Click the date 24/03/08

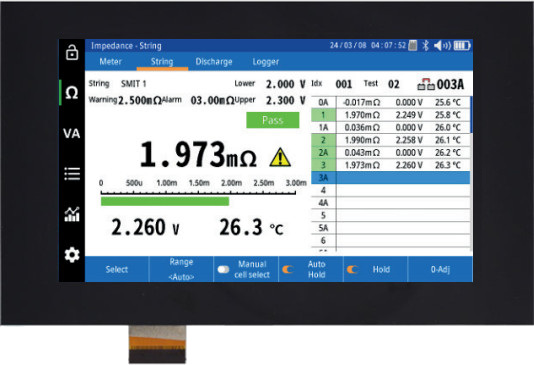tap(348, 45)
